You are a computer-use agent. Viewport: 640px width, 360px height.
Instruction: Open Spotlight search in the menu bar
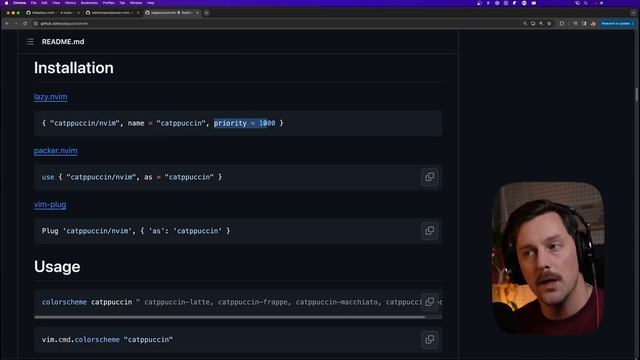click(x=586, y=3)
